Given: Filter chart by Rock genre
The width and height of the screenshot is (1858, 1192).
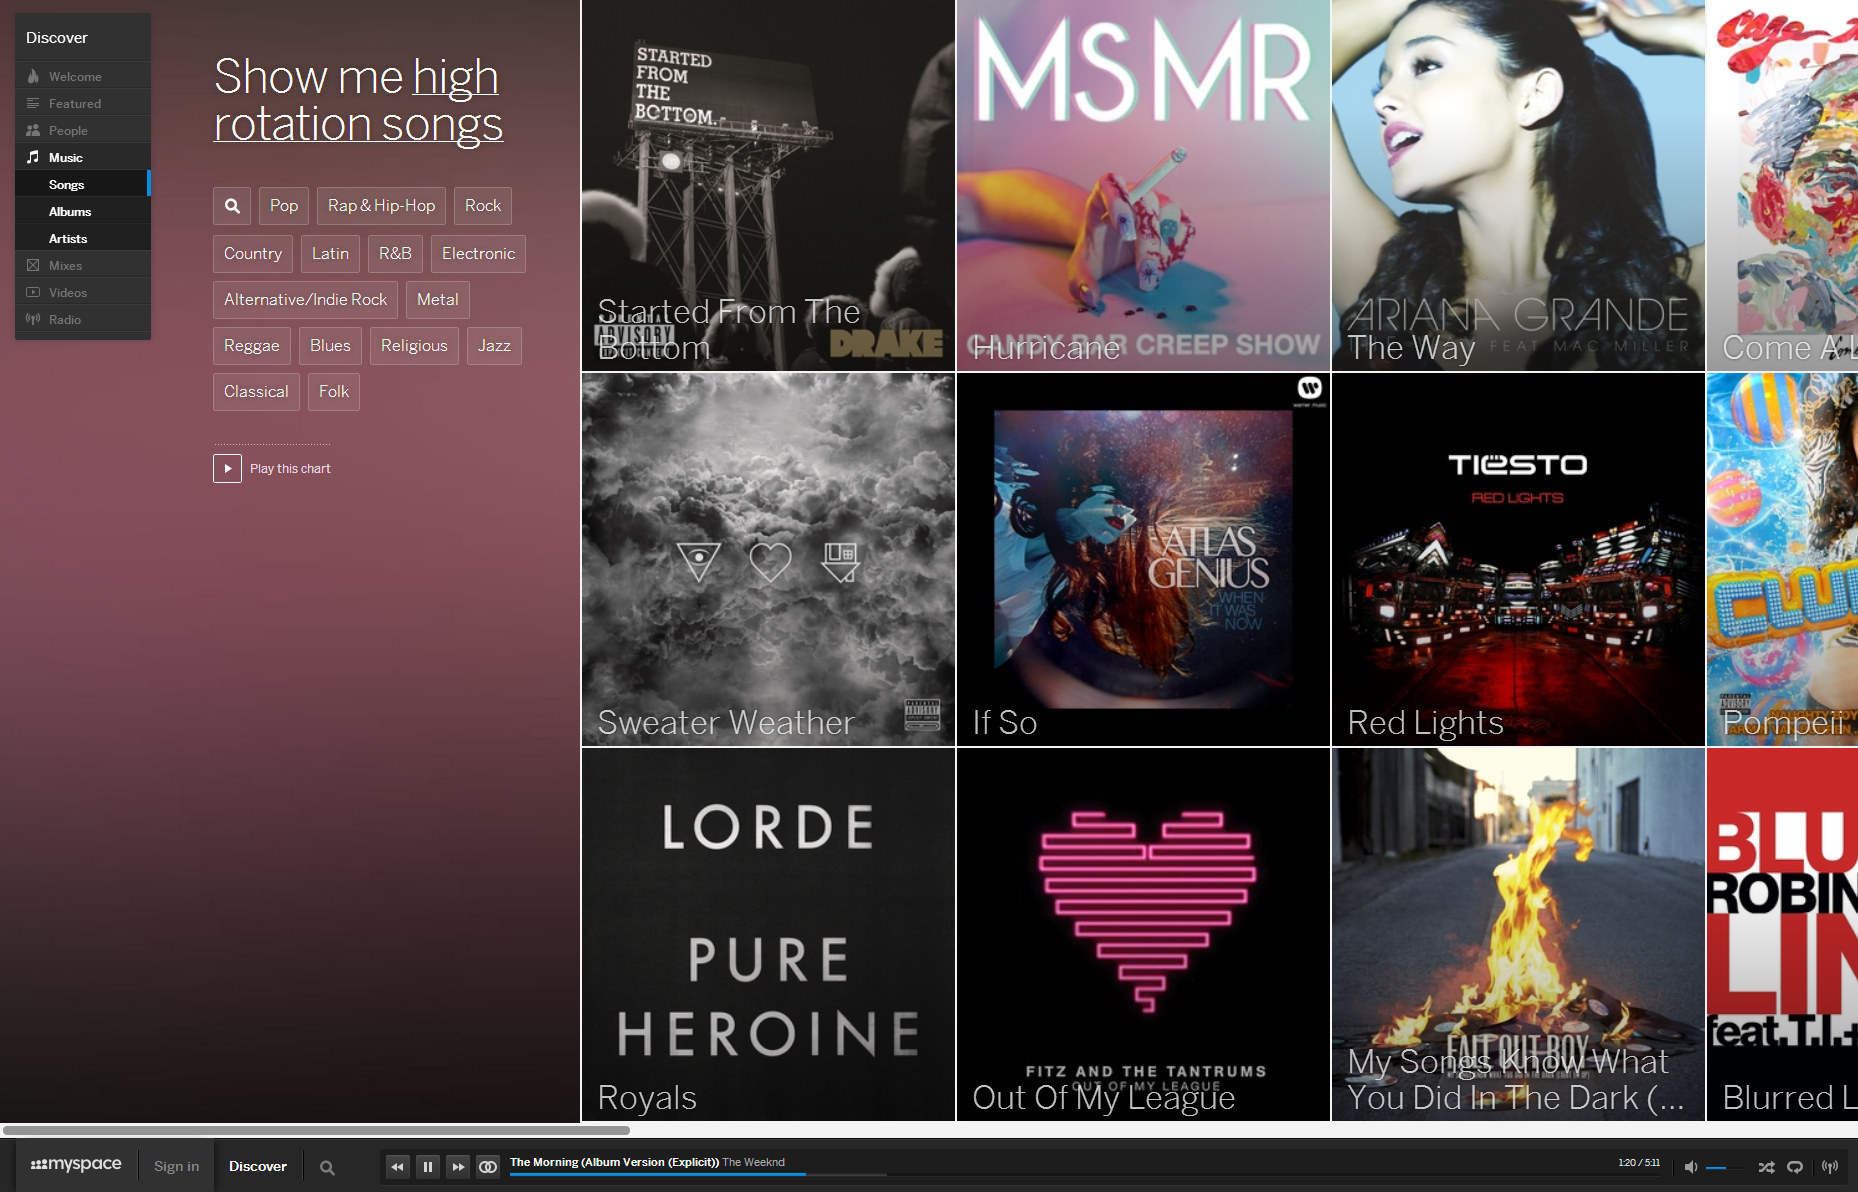Looking at the screenshot, I should [x=483, y=206].
